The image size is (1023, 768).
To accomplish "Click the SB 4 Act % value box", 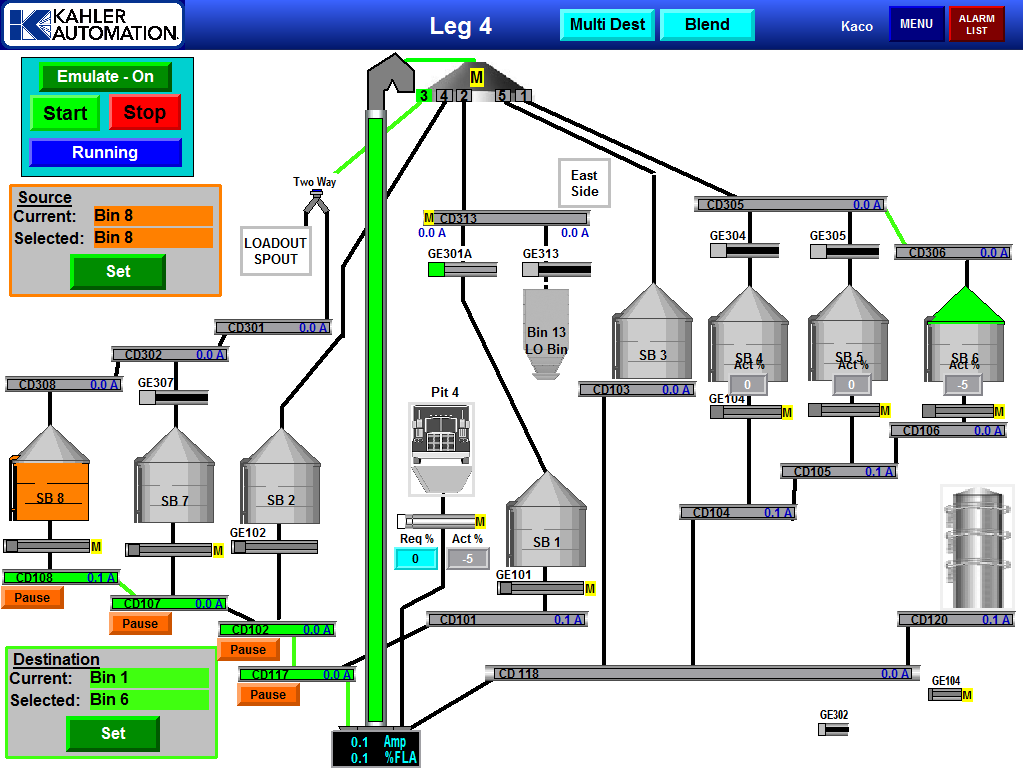I will [x=748, y=384].
